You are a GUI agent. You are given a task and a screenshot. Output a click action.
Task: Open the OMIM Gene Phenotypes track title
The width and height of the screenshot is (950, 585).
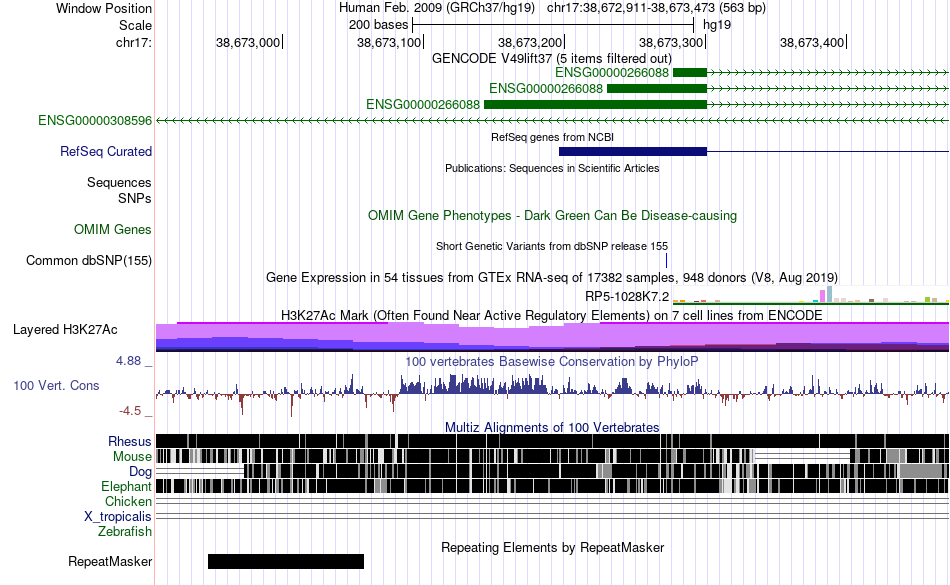[552, 216]
